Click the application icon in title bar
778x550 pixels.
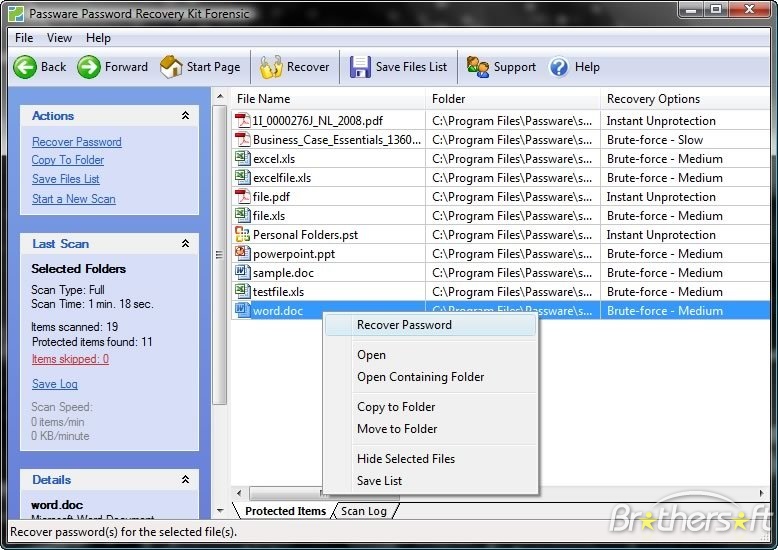(16, 13)
